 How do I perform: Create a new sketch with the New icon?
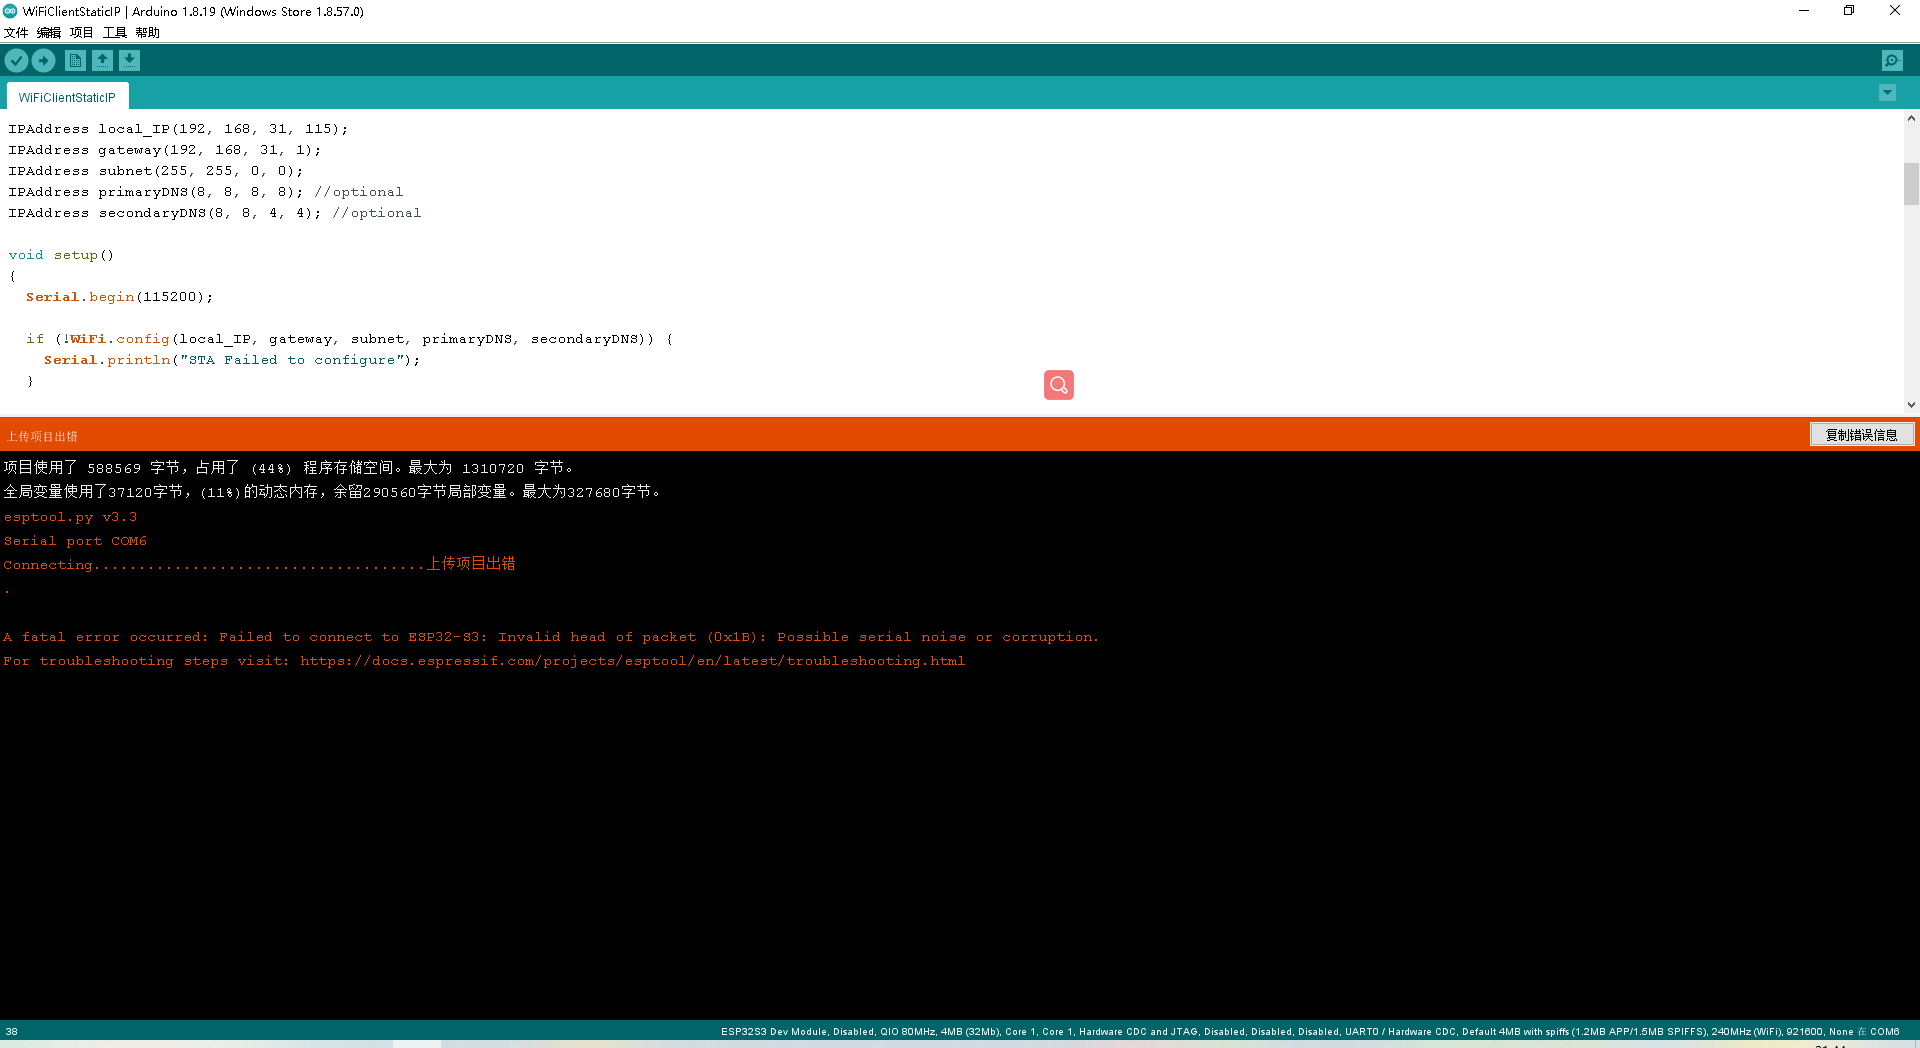75,61
